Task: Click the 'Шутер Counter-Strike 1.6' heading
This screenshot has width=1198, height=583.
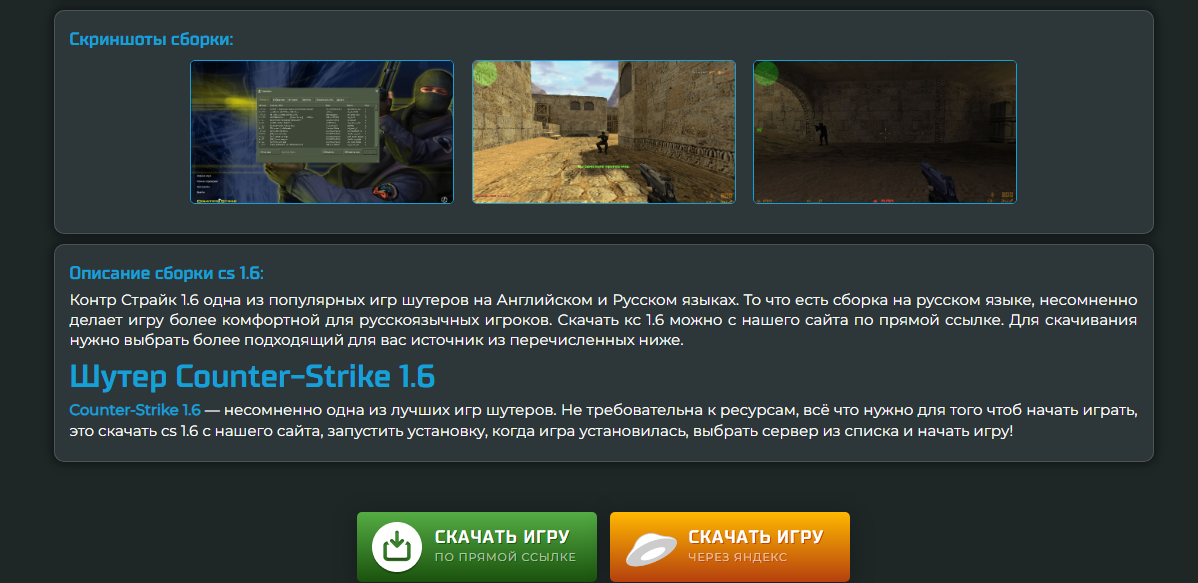Action: pyautogui.click(x=252, y=376)
